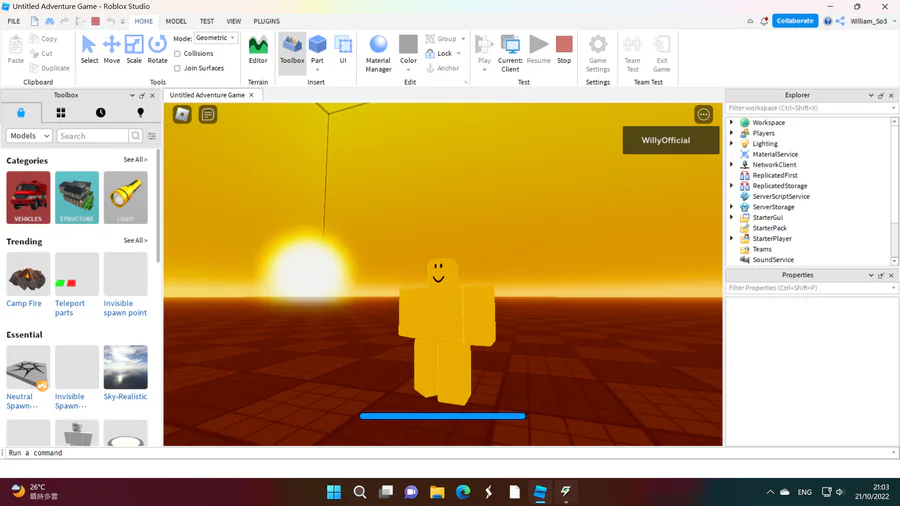Select the Sky-Realistic thumbnail
The width and height of the screenshot is (900, 506).
tap(126, 367)
